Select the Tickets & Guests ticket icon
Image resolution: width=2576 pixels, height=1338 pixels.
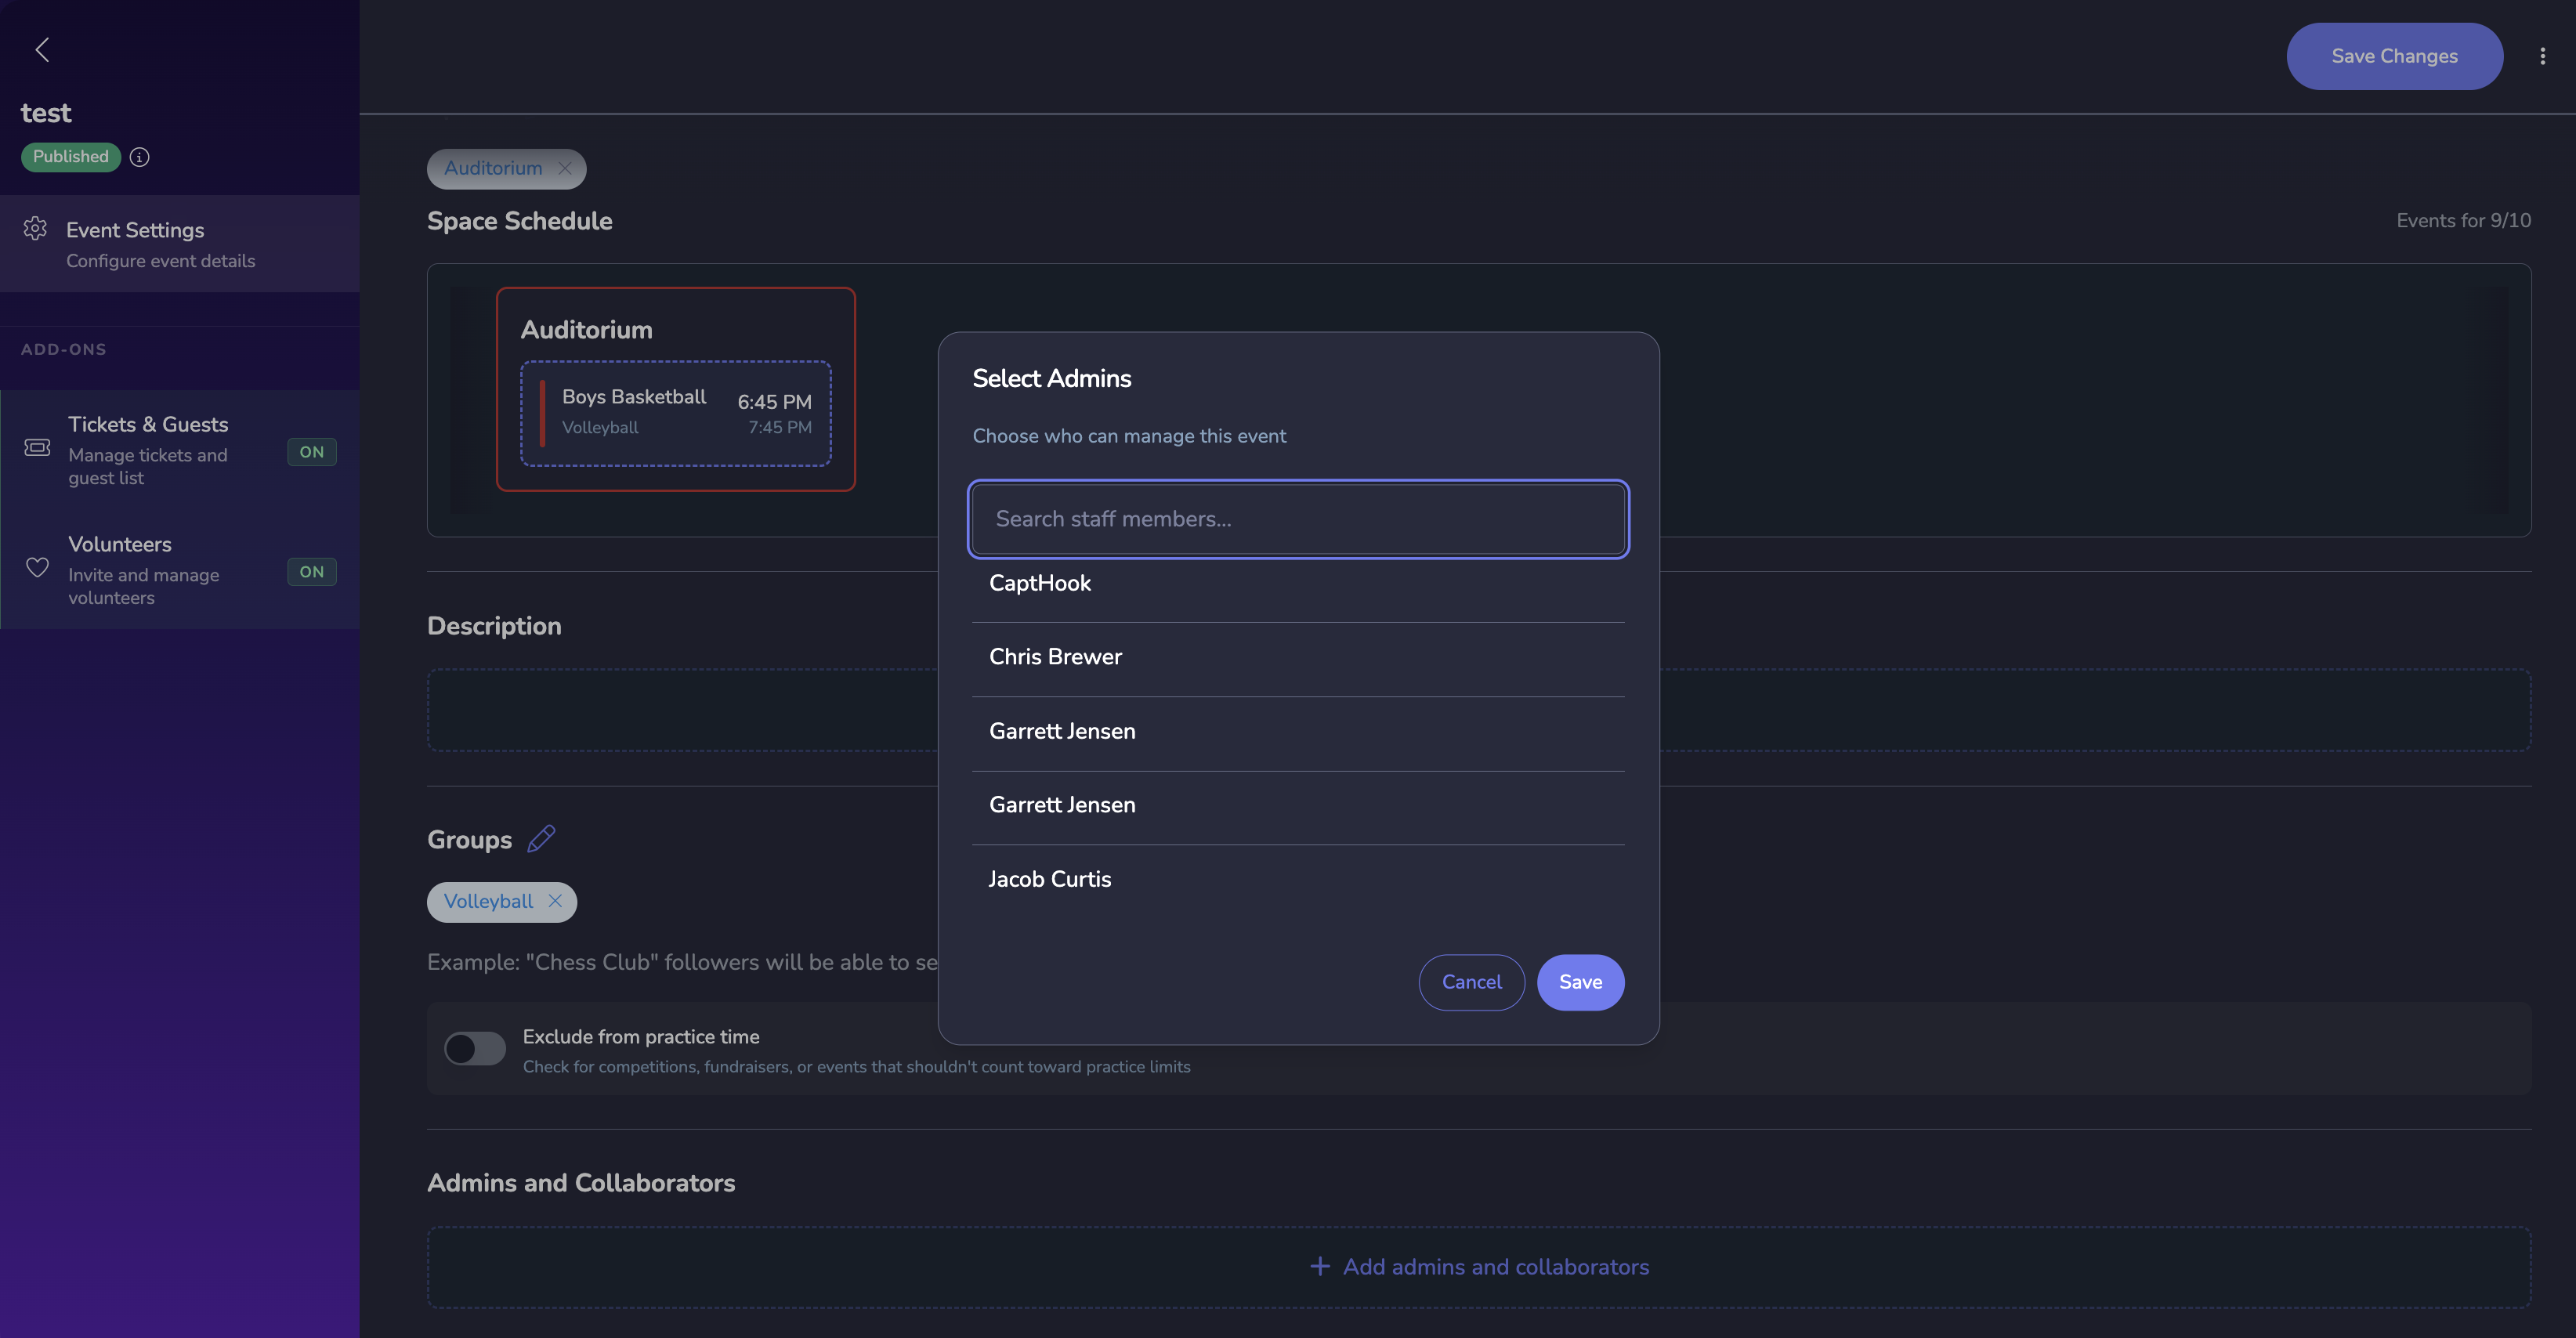36,448
